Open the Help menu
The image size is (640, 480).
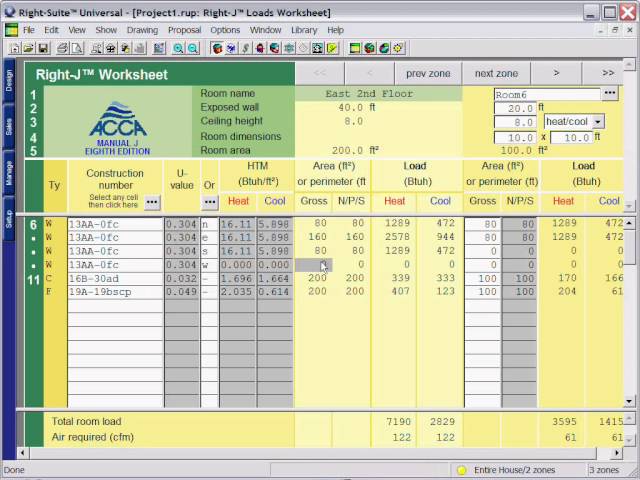[x=336, y=30]
